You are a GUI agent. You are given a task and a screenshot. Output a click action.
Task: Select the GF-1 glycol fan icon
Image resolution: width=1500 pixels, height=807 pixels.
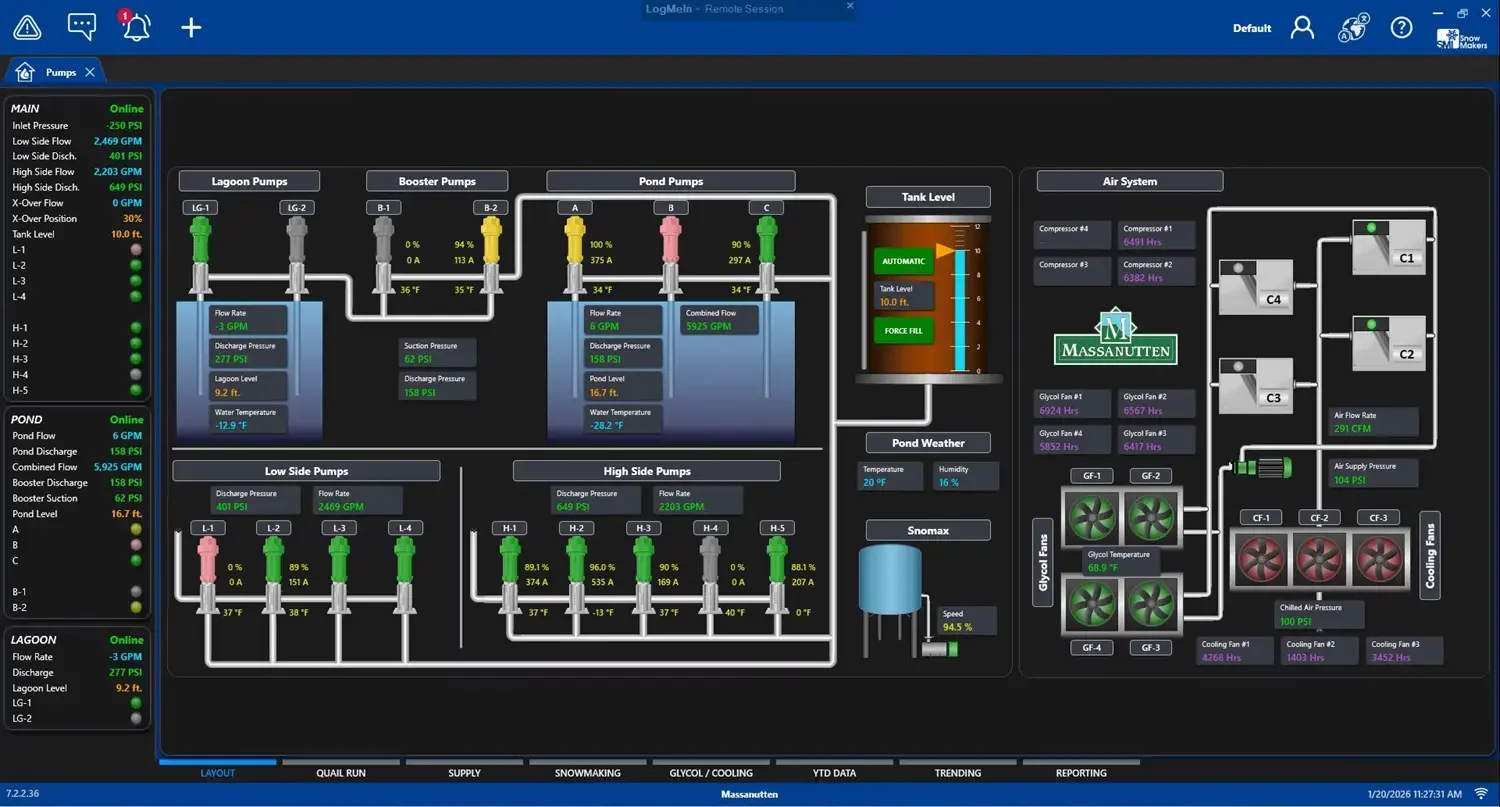pyautogui.click(x=1091, y=517)
